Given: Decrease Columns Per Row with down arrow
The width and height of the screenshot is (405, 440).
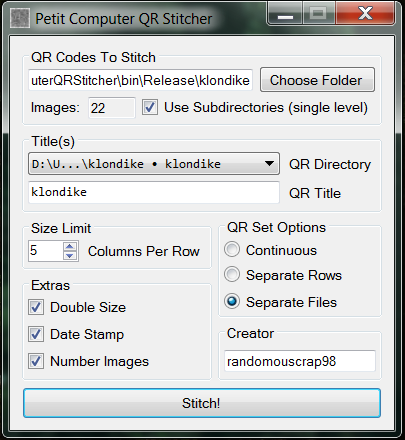Looking at the screenshot, I should pos(70,255).
